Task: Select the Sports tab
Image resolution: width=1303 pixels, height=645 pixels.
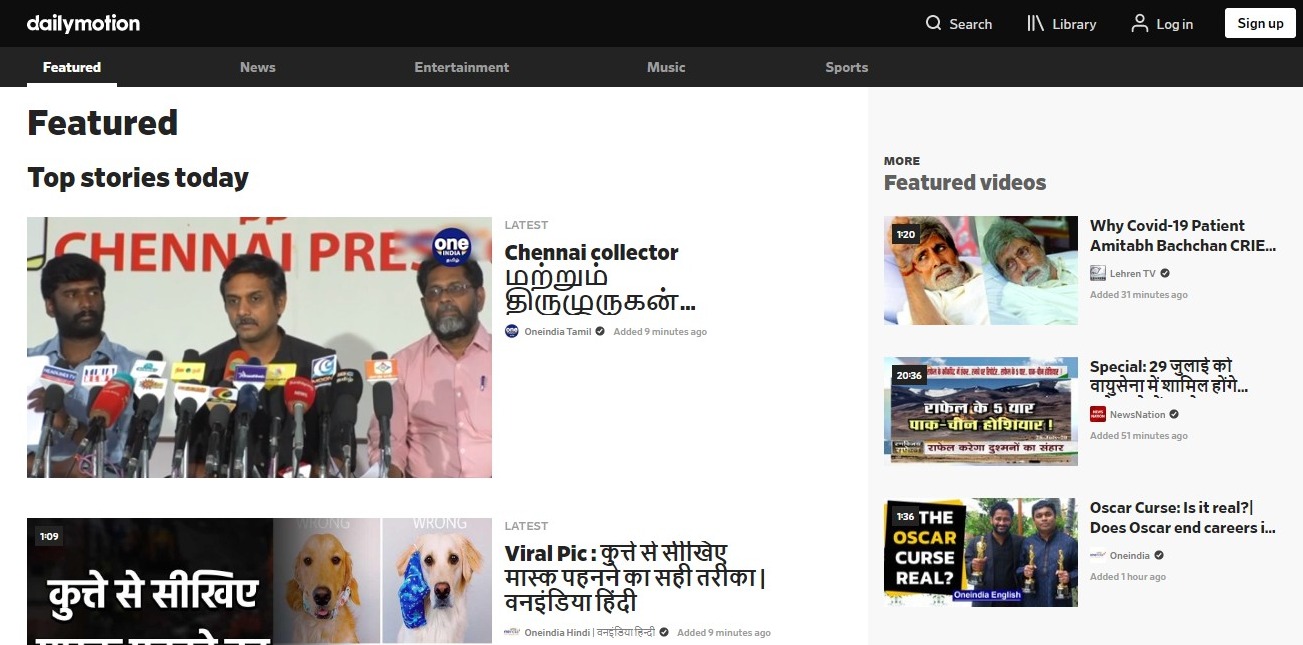Action: click(x=846, y=67)
